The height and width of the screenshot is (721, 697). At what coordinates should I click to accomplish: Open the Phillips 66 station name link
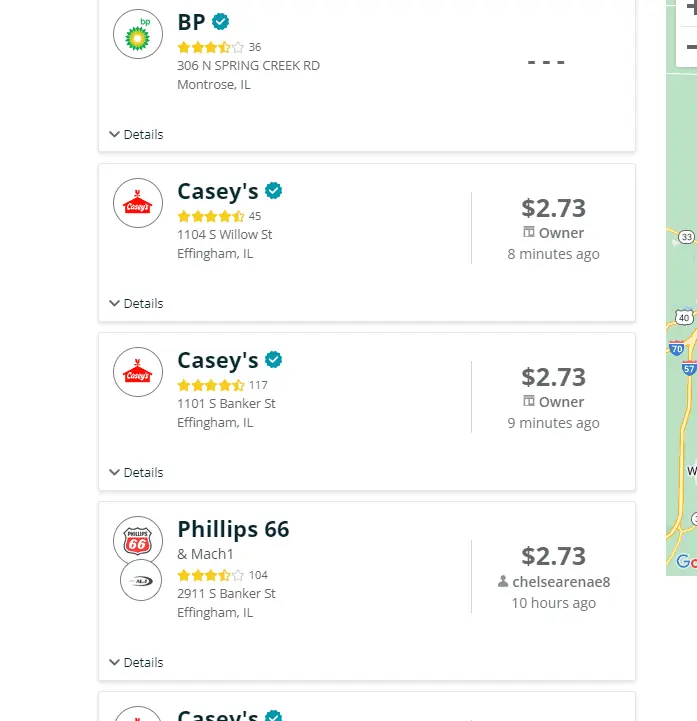[233, 529]
